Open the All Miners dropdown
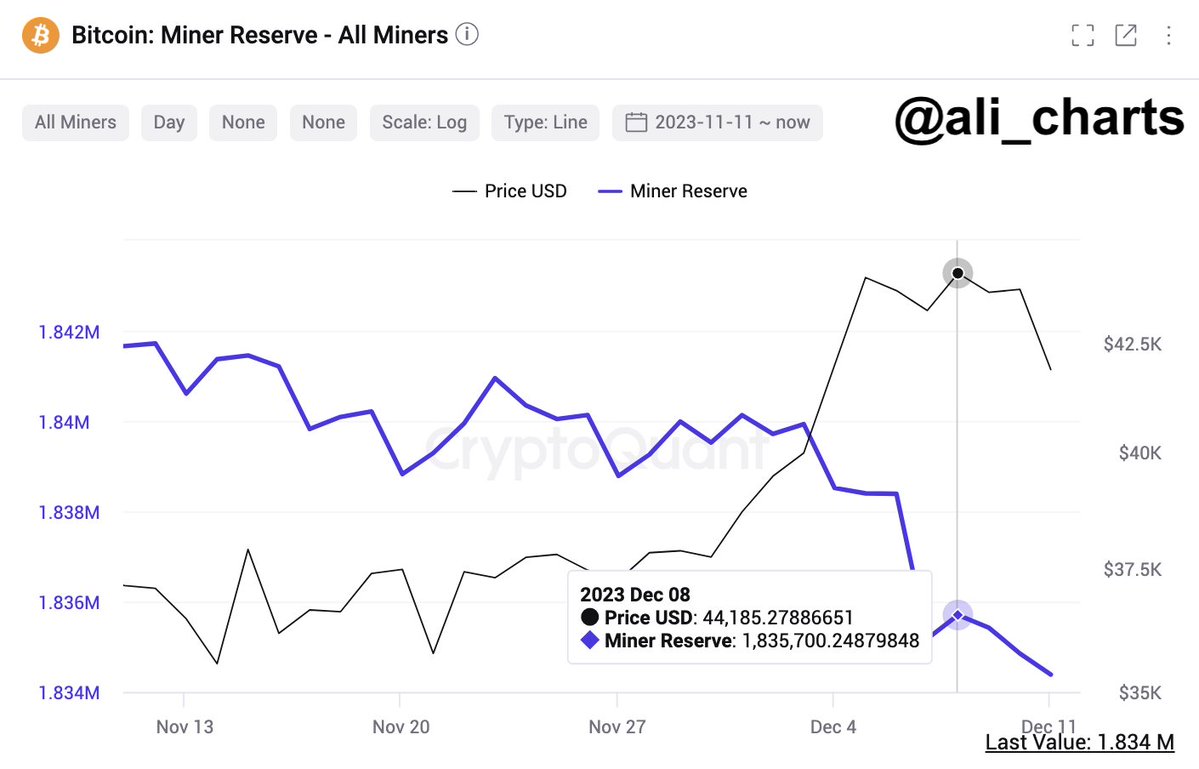This screenshot has height=769, width=1199. (x=76, y=122)
